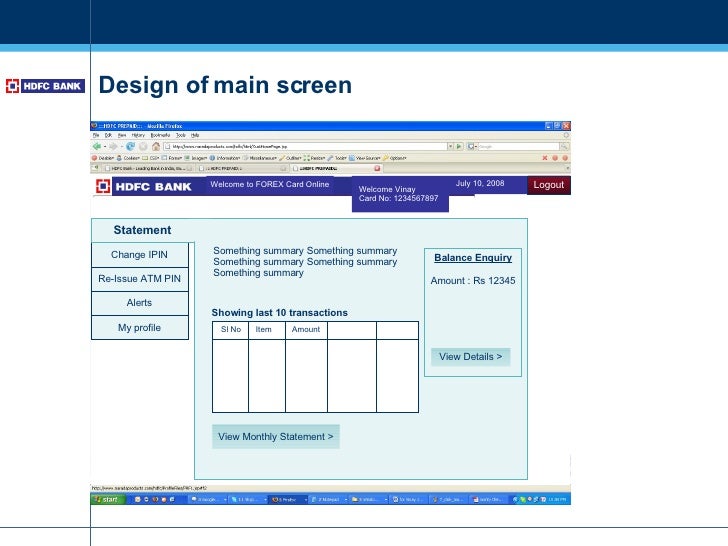
Task: Open the Tools menu in developer toolbar
Action: pyautogui.click(x=337, y=158)
